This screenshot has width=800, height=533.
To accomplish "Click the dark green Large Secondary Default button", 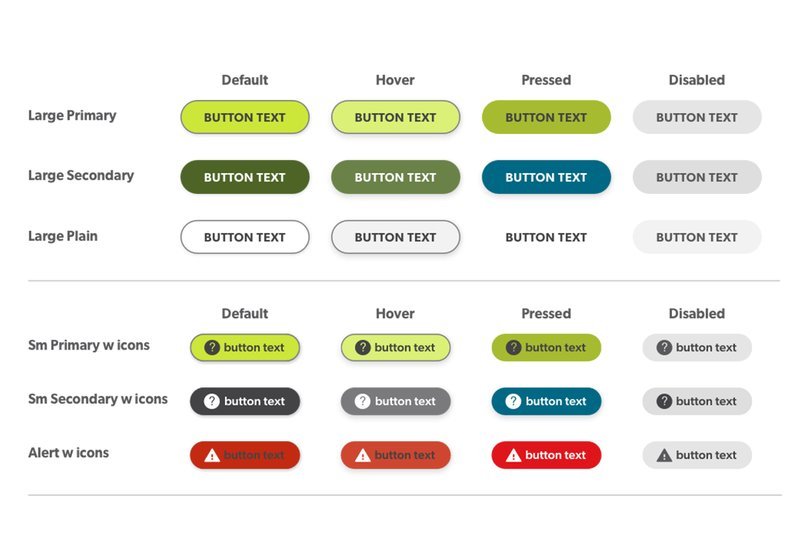I will (245, 177).
